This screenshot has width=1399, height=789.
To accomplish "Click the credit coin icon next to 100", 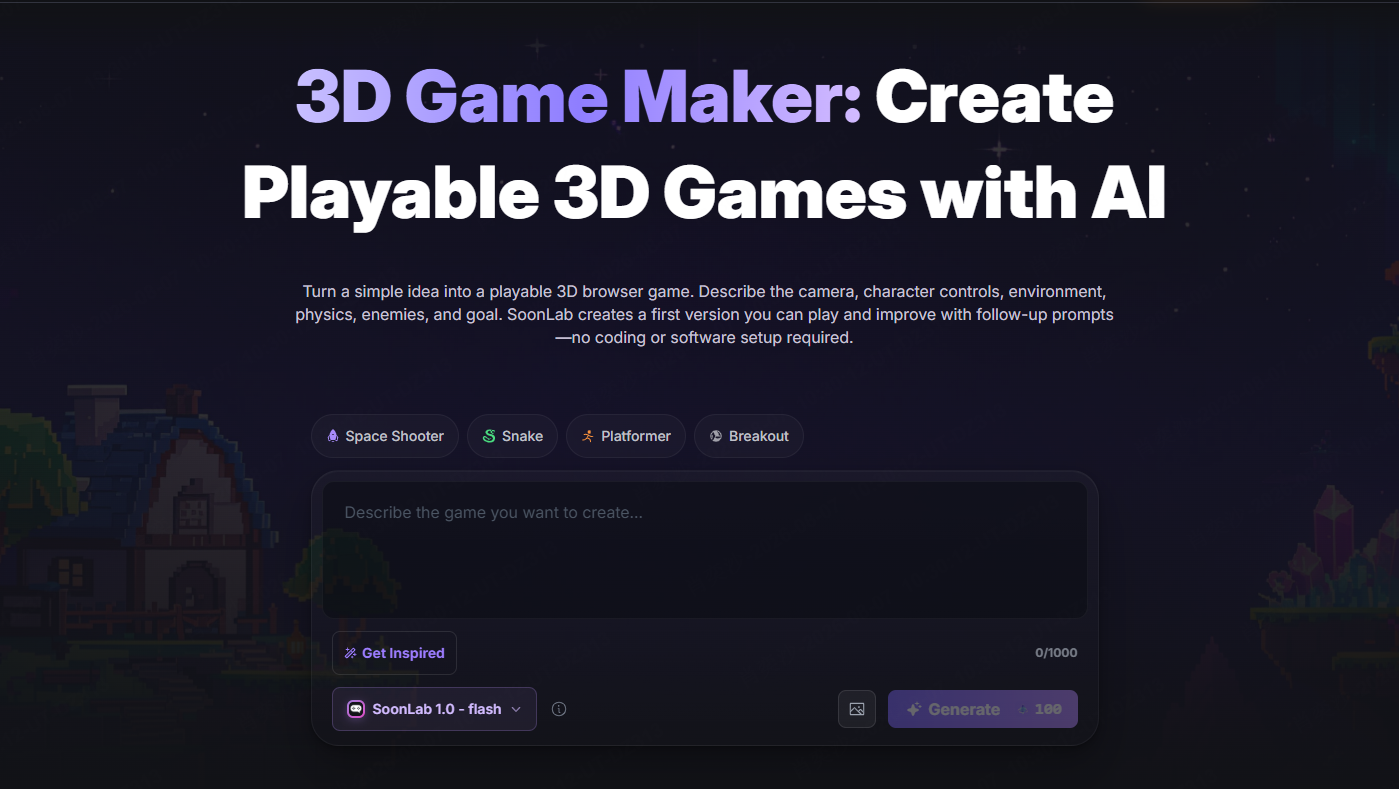I will point(1022,709).
